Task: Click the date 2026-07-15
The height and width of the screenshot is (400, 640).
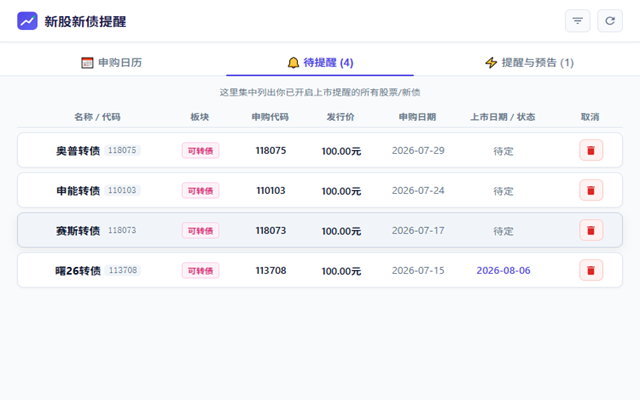Action: (x=418, y=271)
